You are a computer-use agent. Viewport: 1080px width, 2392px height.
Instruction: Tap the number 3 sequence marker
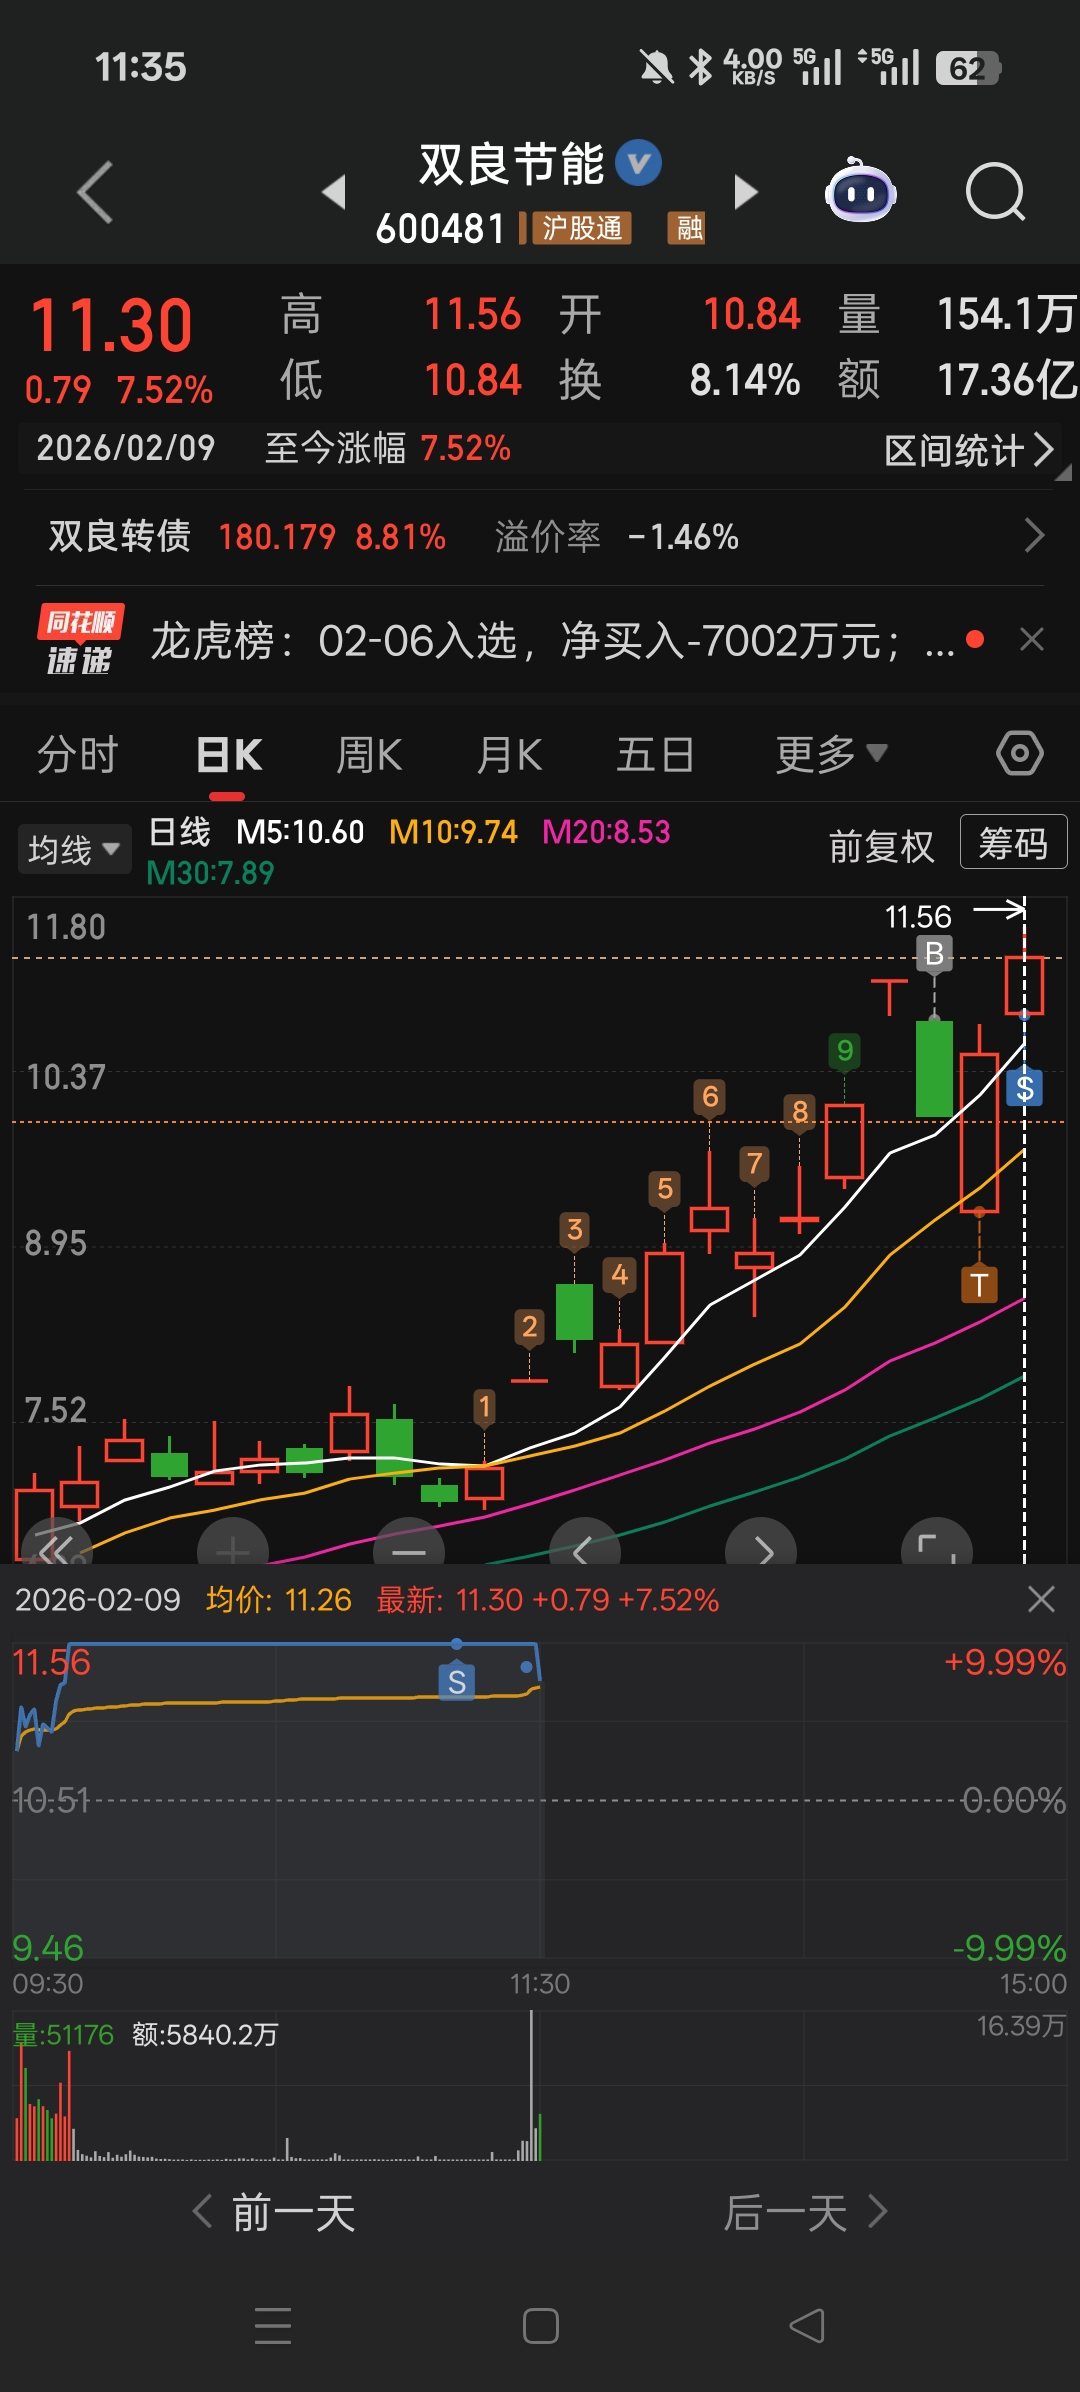point(574,1230)
